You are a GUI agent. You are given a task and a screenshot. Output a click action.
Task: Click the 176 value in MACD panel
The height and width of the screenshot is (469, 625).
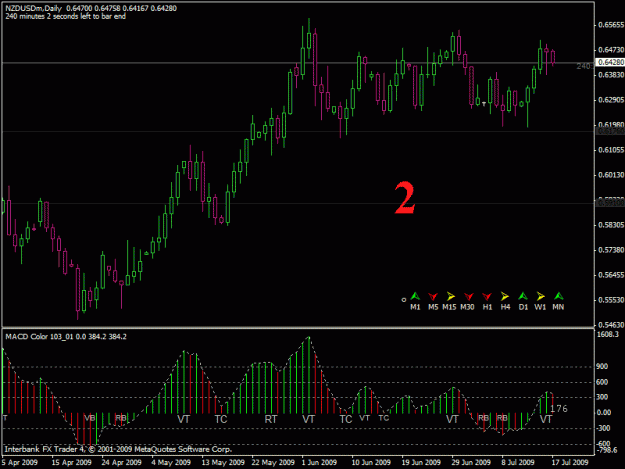[x=558, y=408]
